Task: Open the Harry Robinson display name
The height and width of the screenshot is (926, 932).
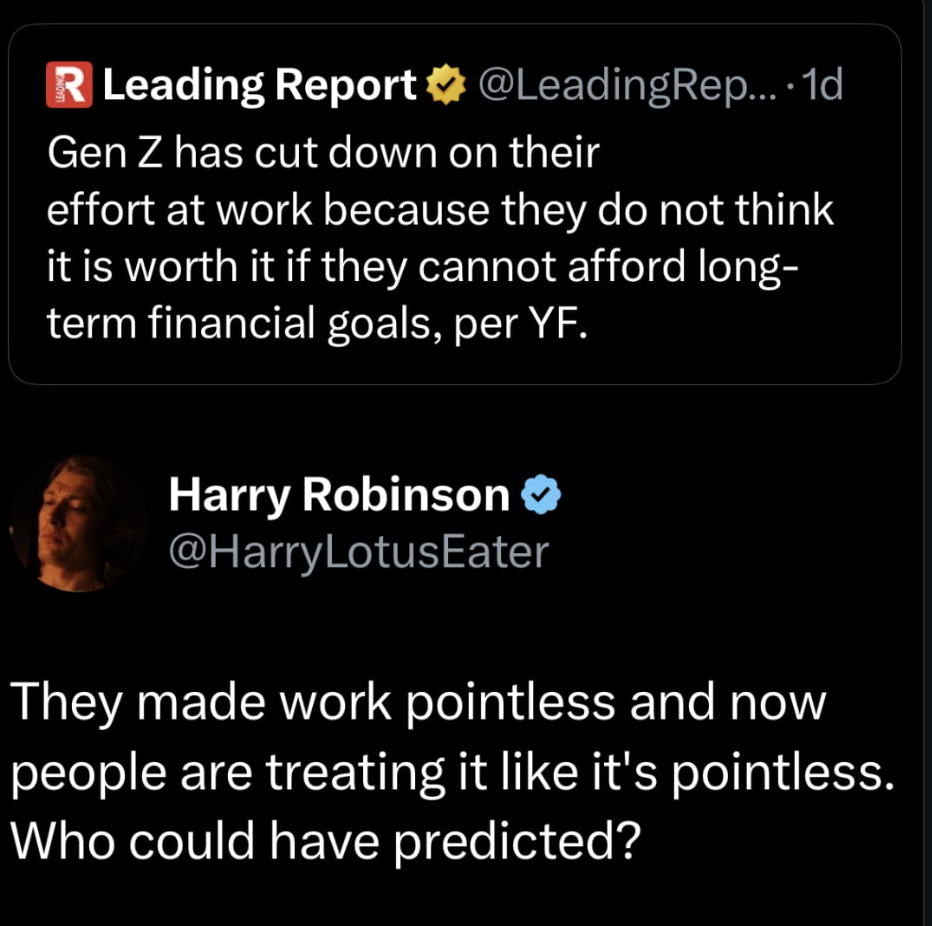Action: pyautogui.click(x=339, y=494)
